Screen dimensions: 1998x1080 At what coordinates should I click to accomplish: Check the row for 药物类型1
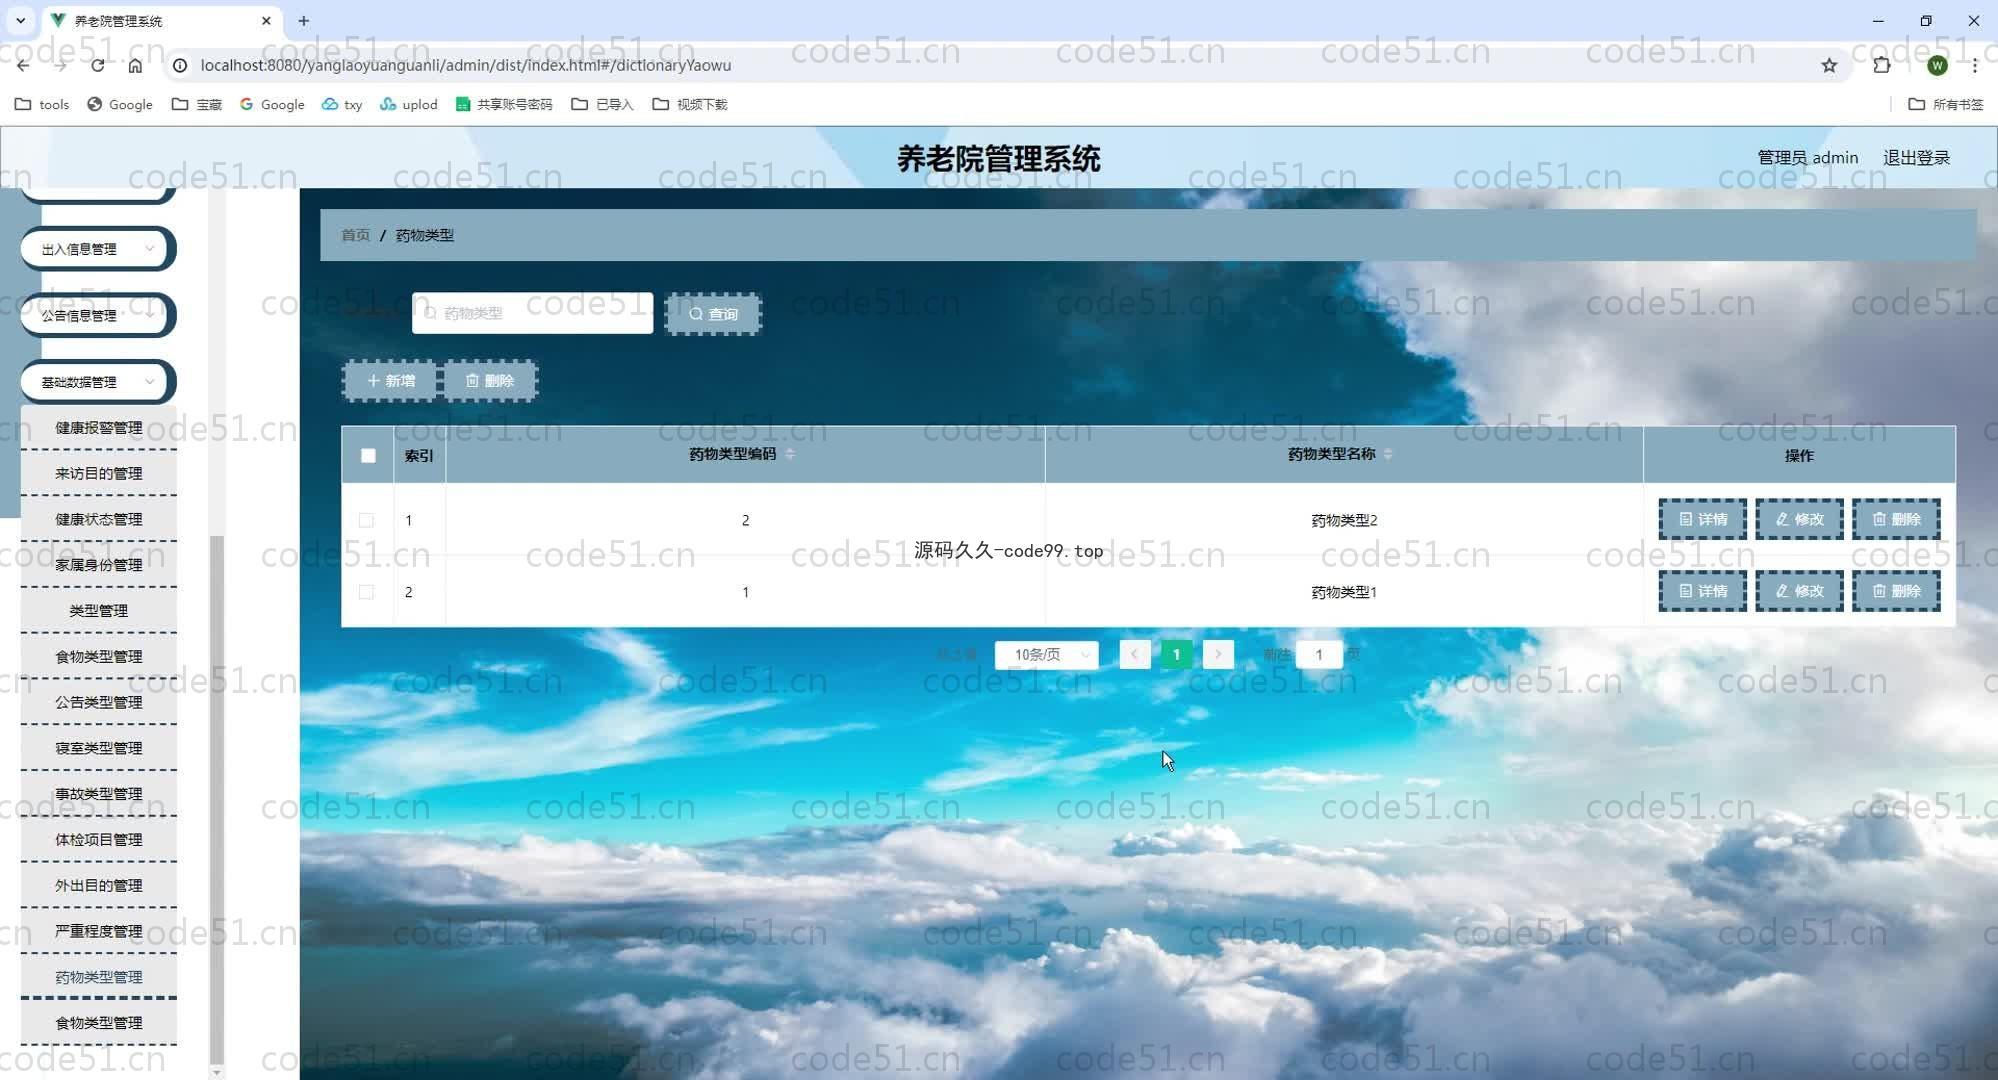[x=366, y=592]
